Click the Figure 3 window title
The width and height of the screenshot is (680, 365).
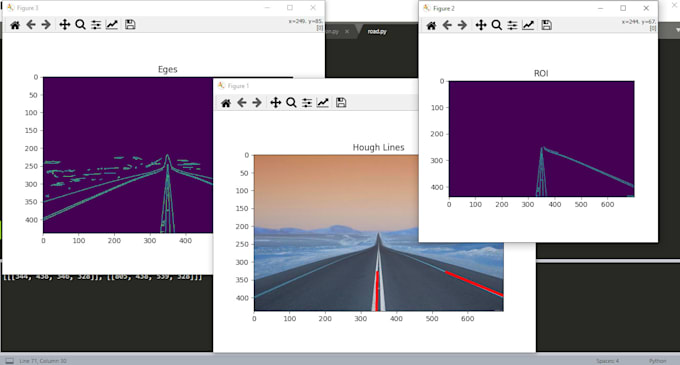pyautogui.click(x=27, y=8)
